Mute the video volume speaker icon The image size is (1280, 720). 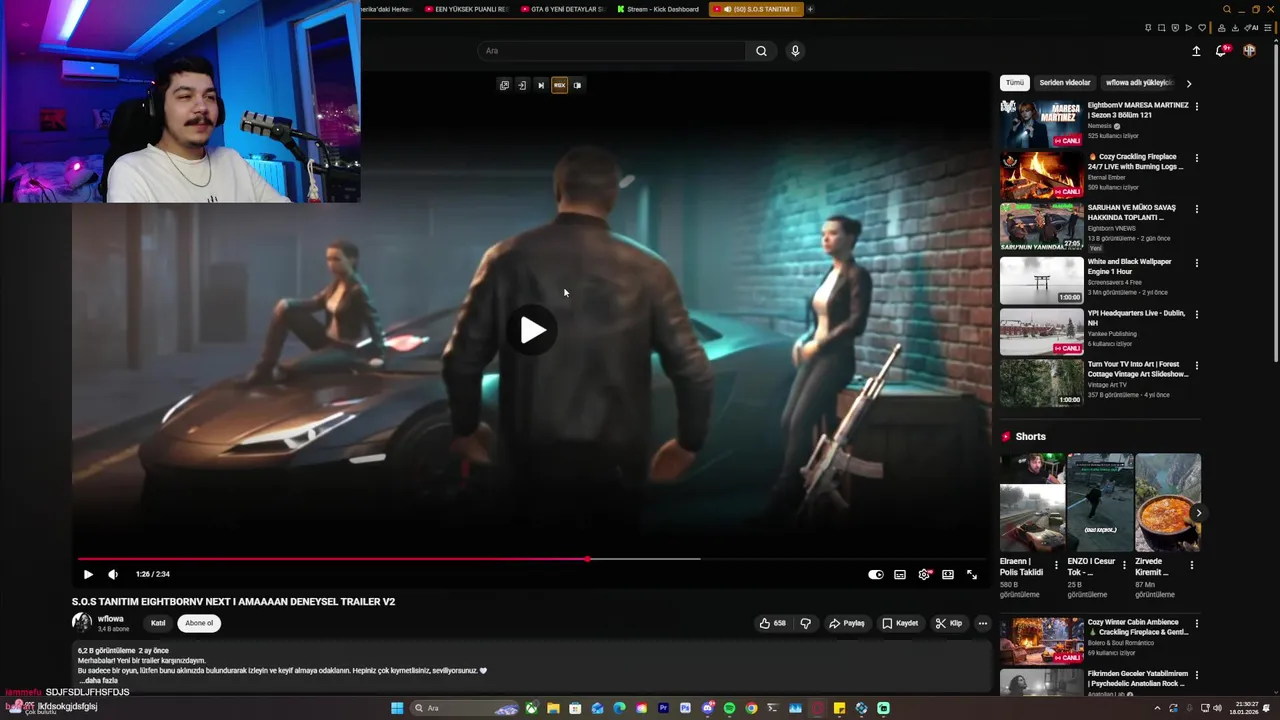click(x=113, y=574)
